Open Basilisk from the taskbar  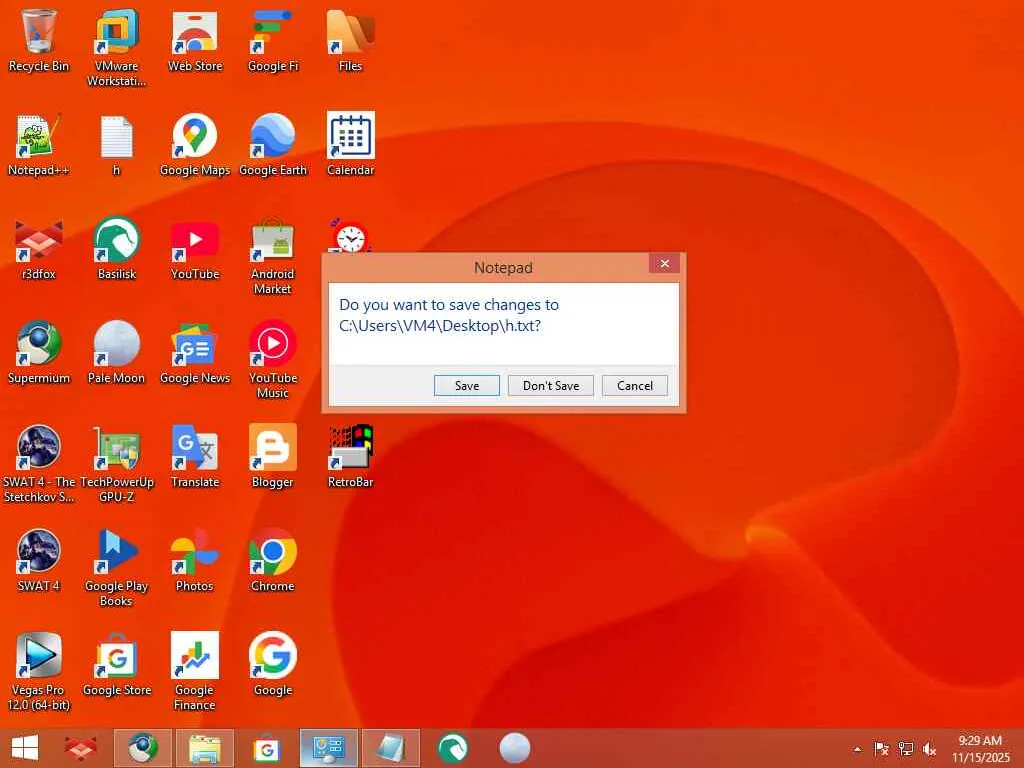(453, 748)
